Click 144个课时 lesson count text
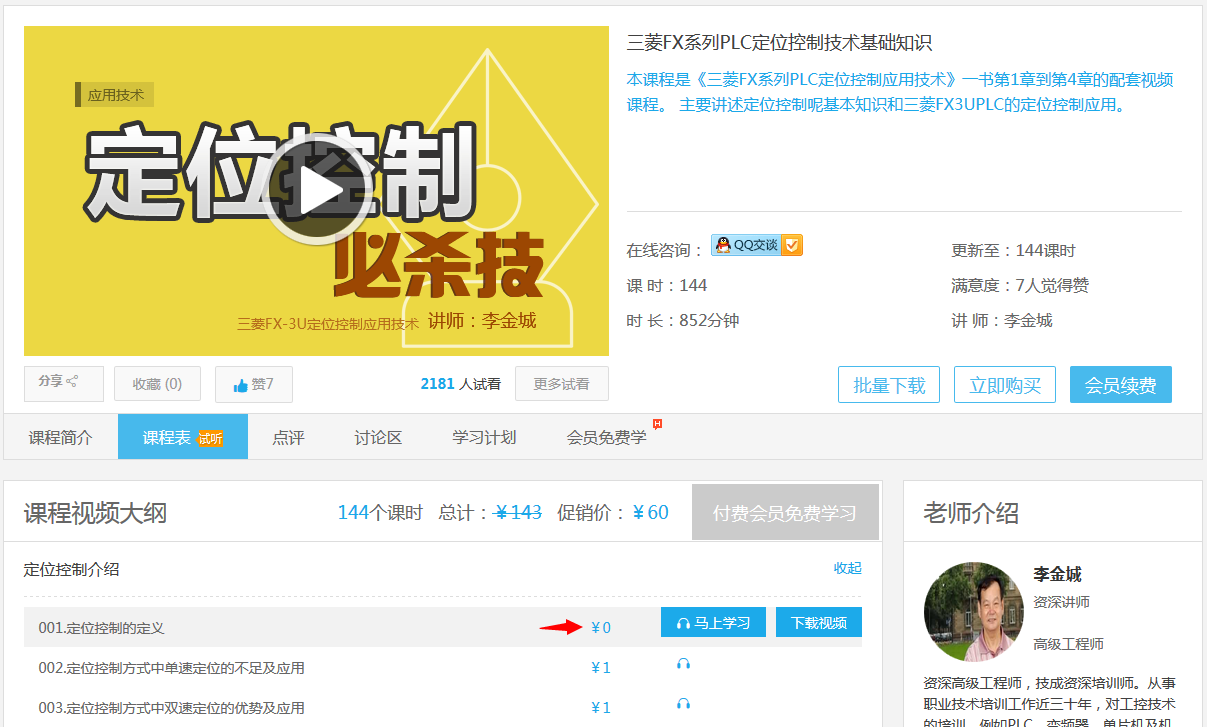 380,513
